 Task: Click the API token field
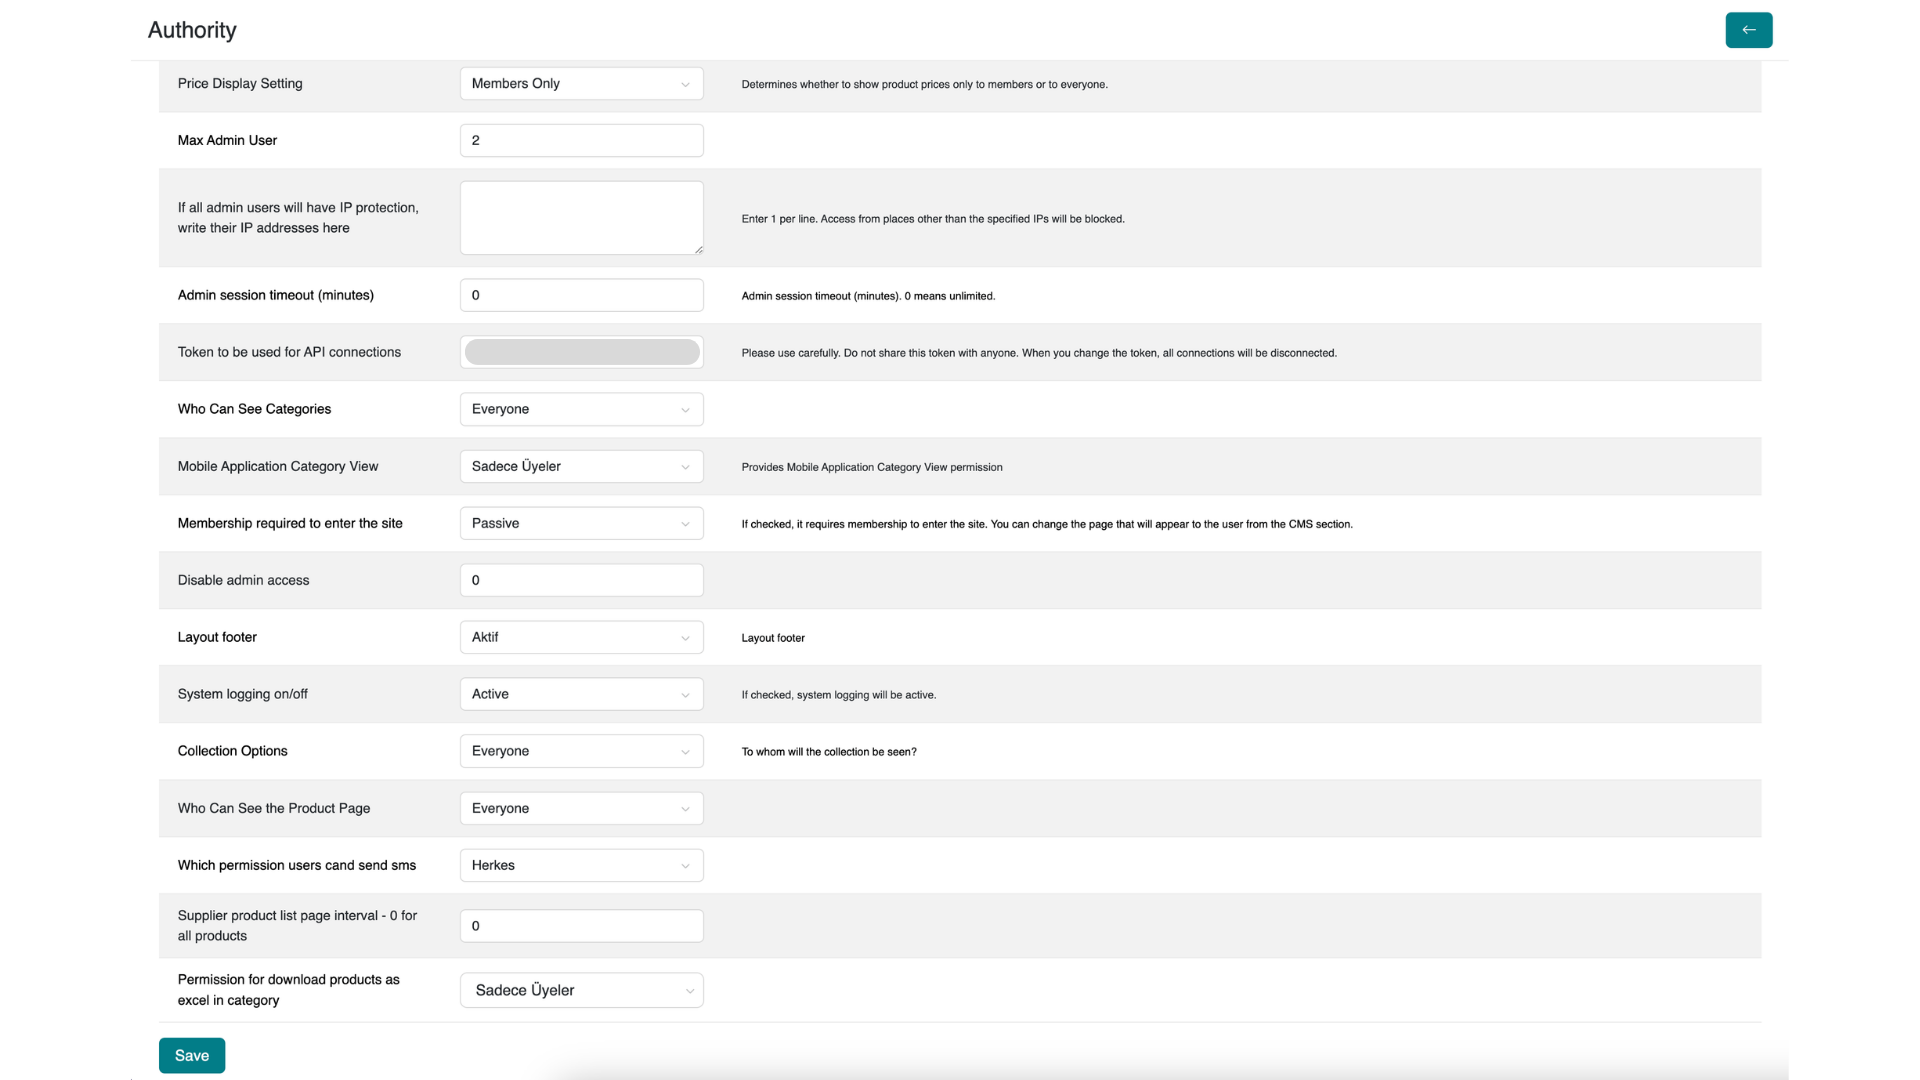581,352
